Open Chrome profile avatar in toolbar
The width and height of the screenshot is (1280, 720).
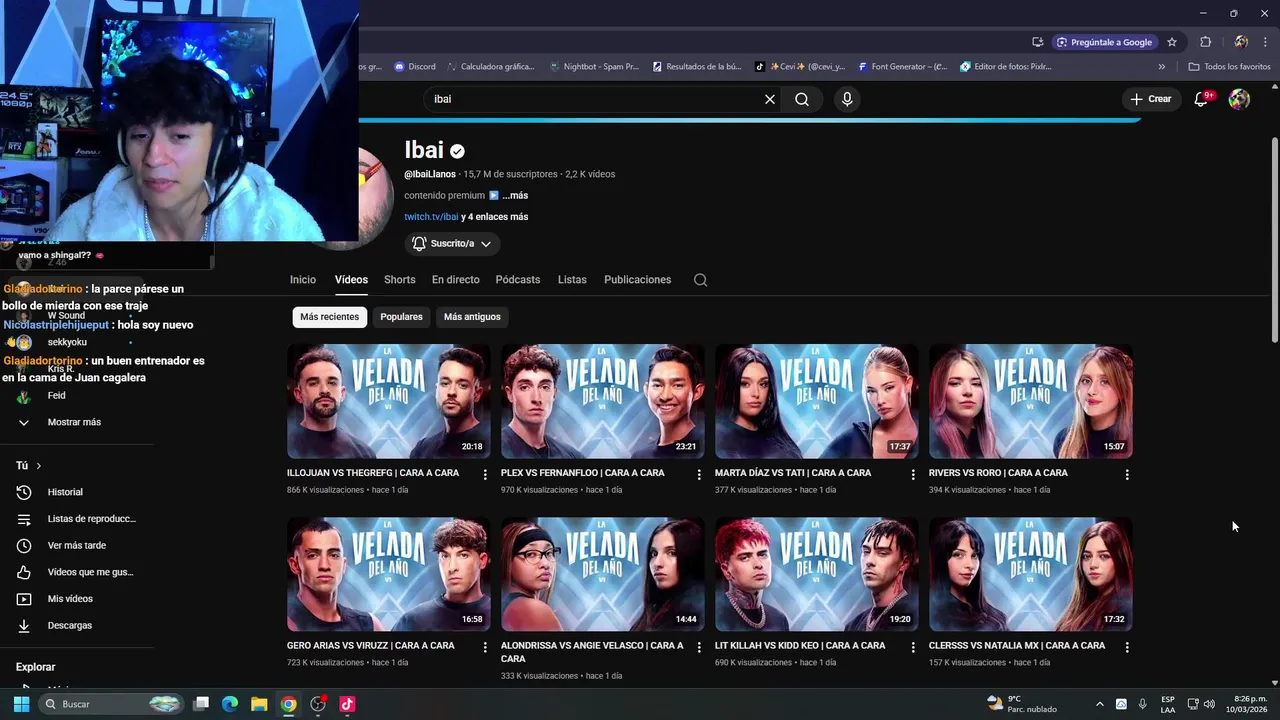tap(1241, 42)
